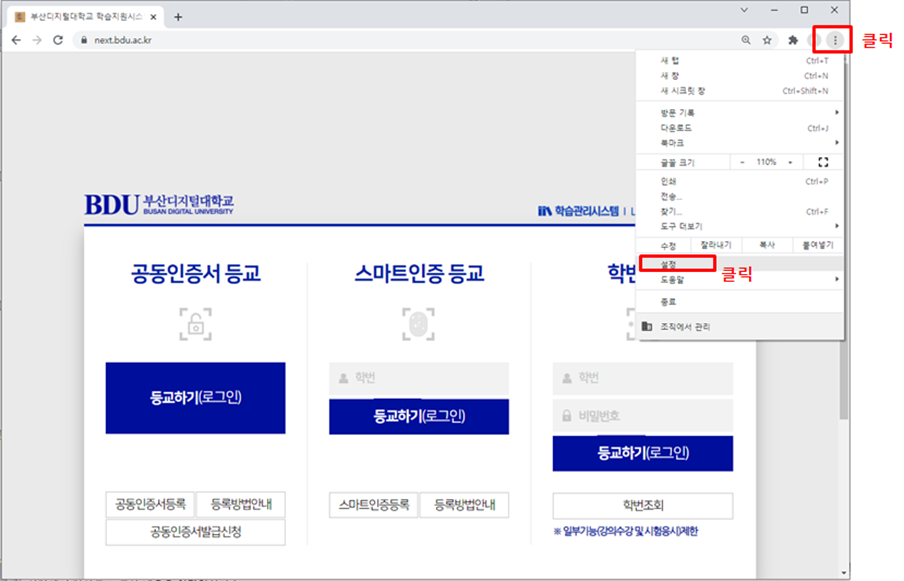Click 공동인증서발급신청 button

click(195, 532)
